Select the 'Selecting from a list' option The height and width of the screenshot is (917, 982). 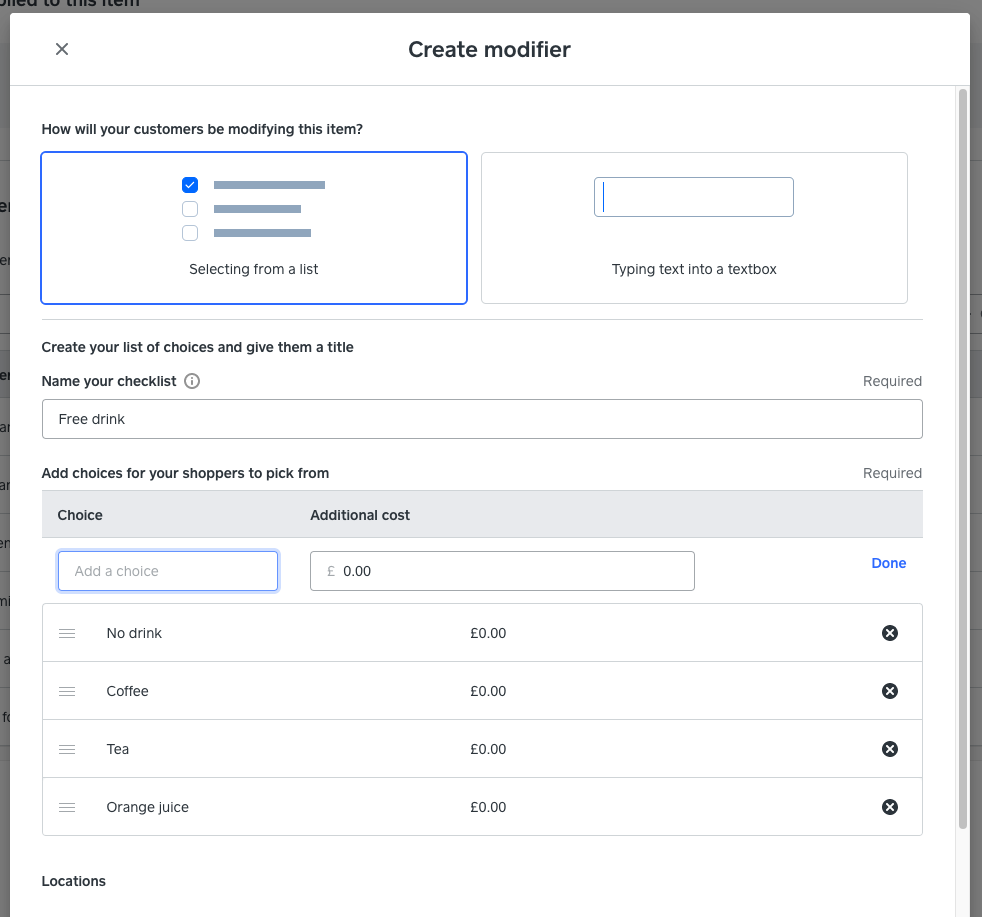(x=254, y=228)
